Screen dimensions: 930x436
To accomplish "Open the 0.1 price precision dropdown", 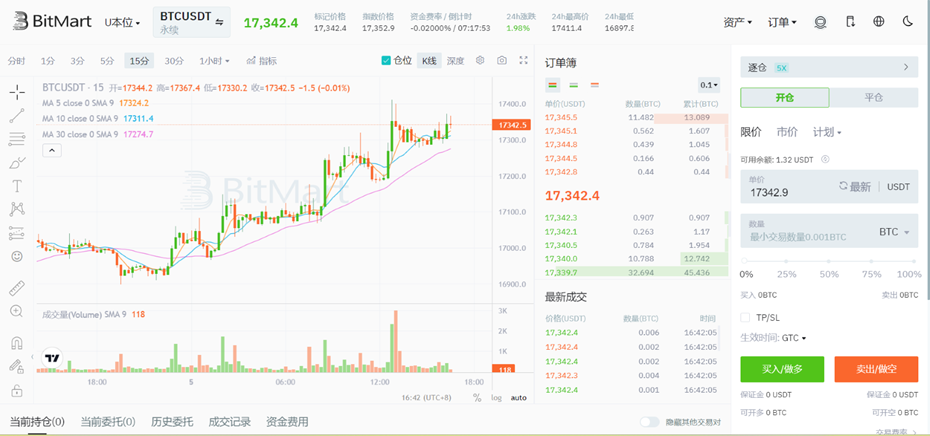I will click(709, 85).
